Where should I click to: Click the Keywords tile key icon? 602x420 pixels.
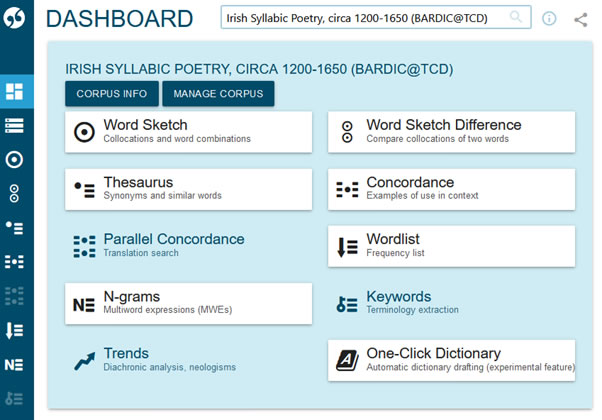point(347,304)
